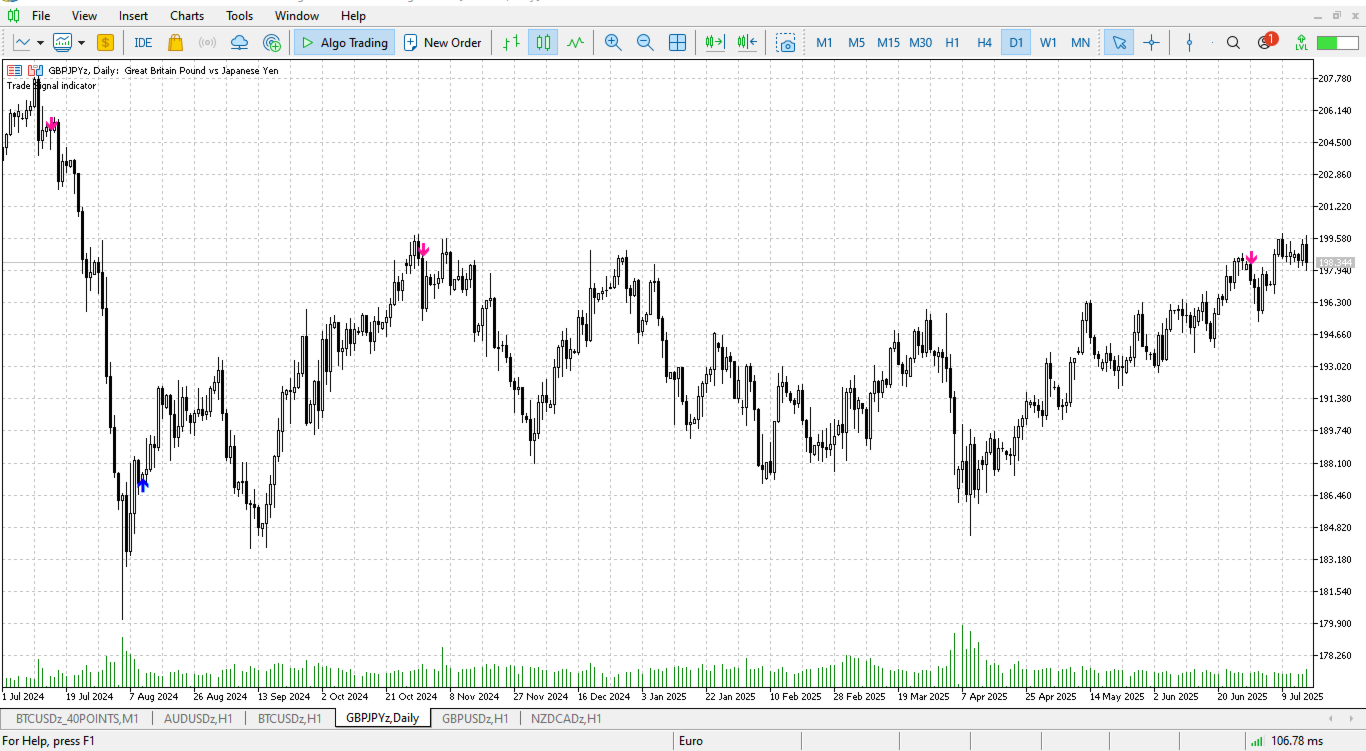Expand the chart type dropdown arrow
Image resolution: width=1366 pixels, height=751 pixels.
[41, 43]
